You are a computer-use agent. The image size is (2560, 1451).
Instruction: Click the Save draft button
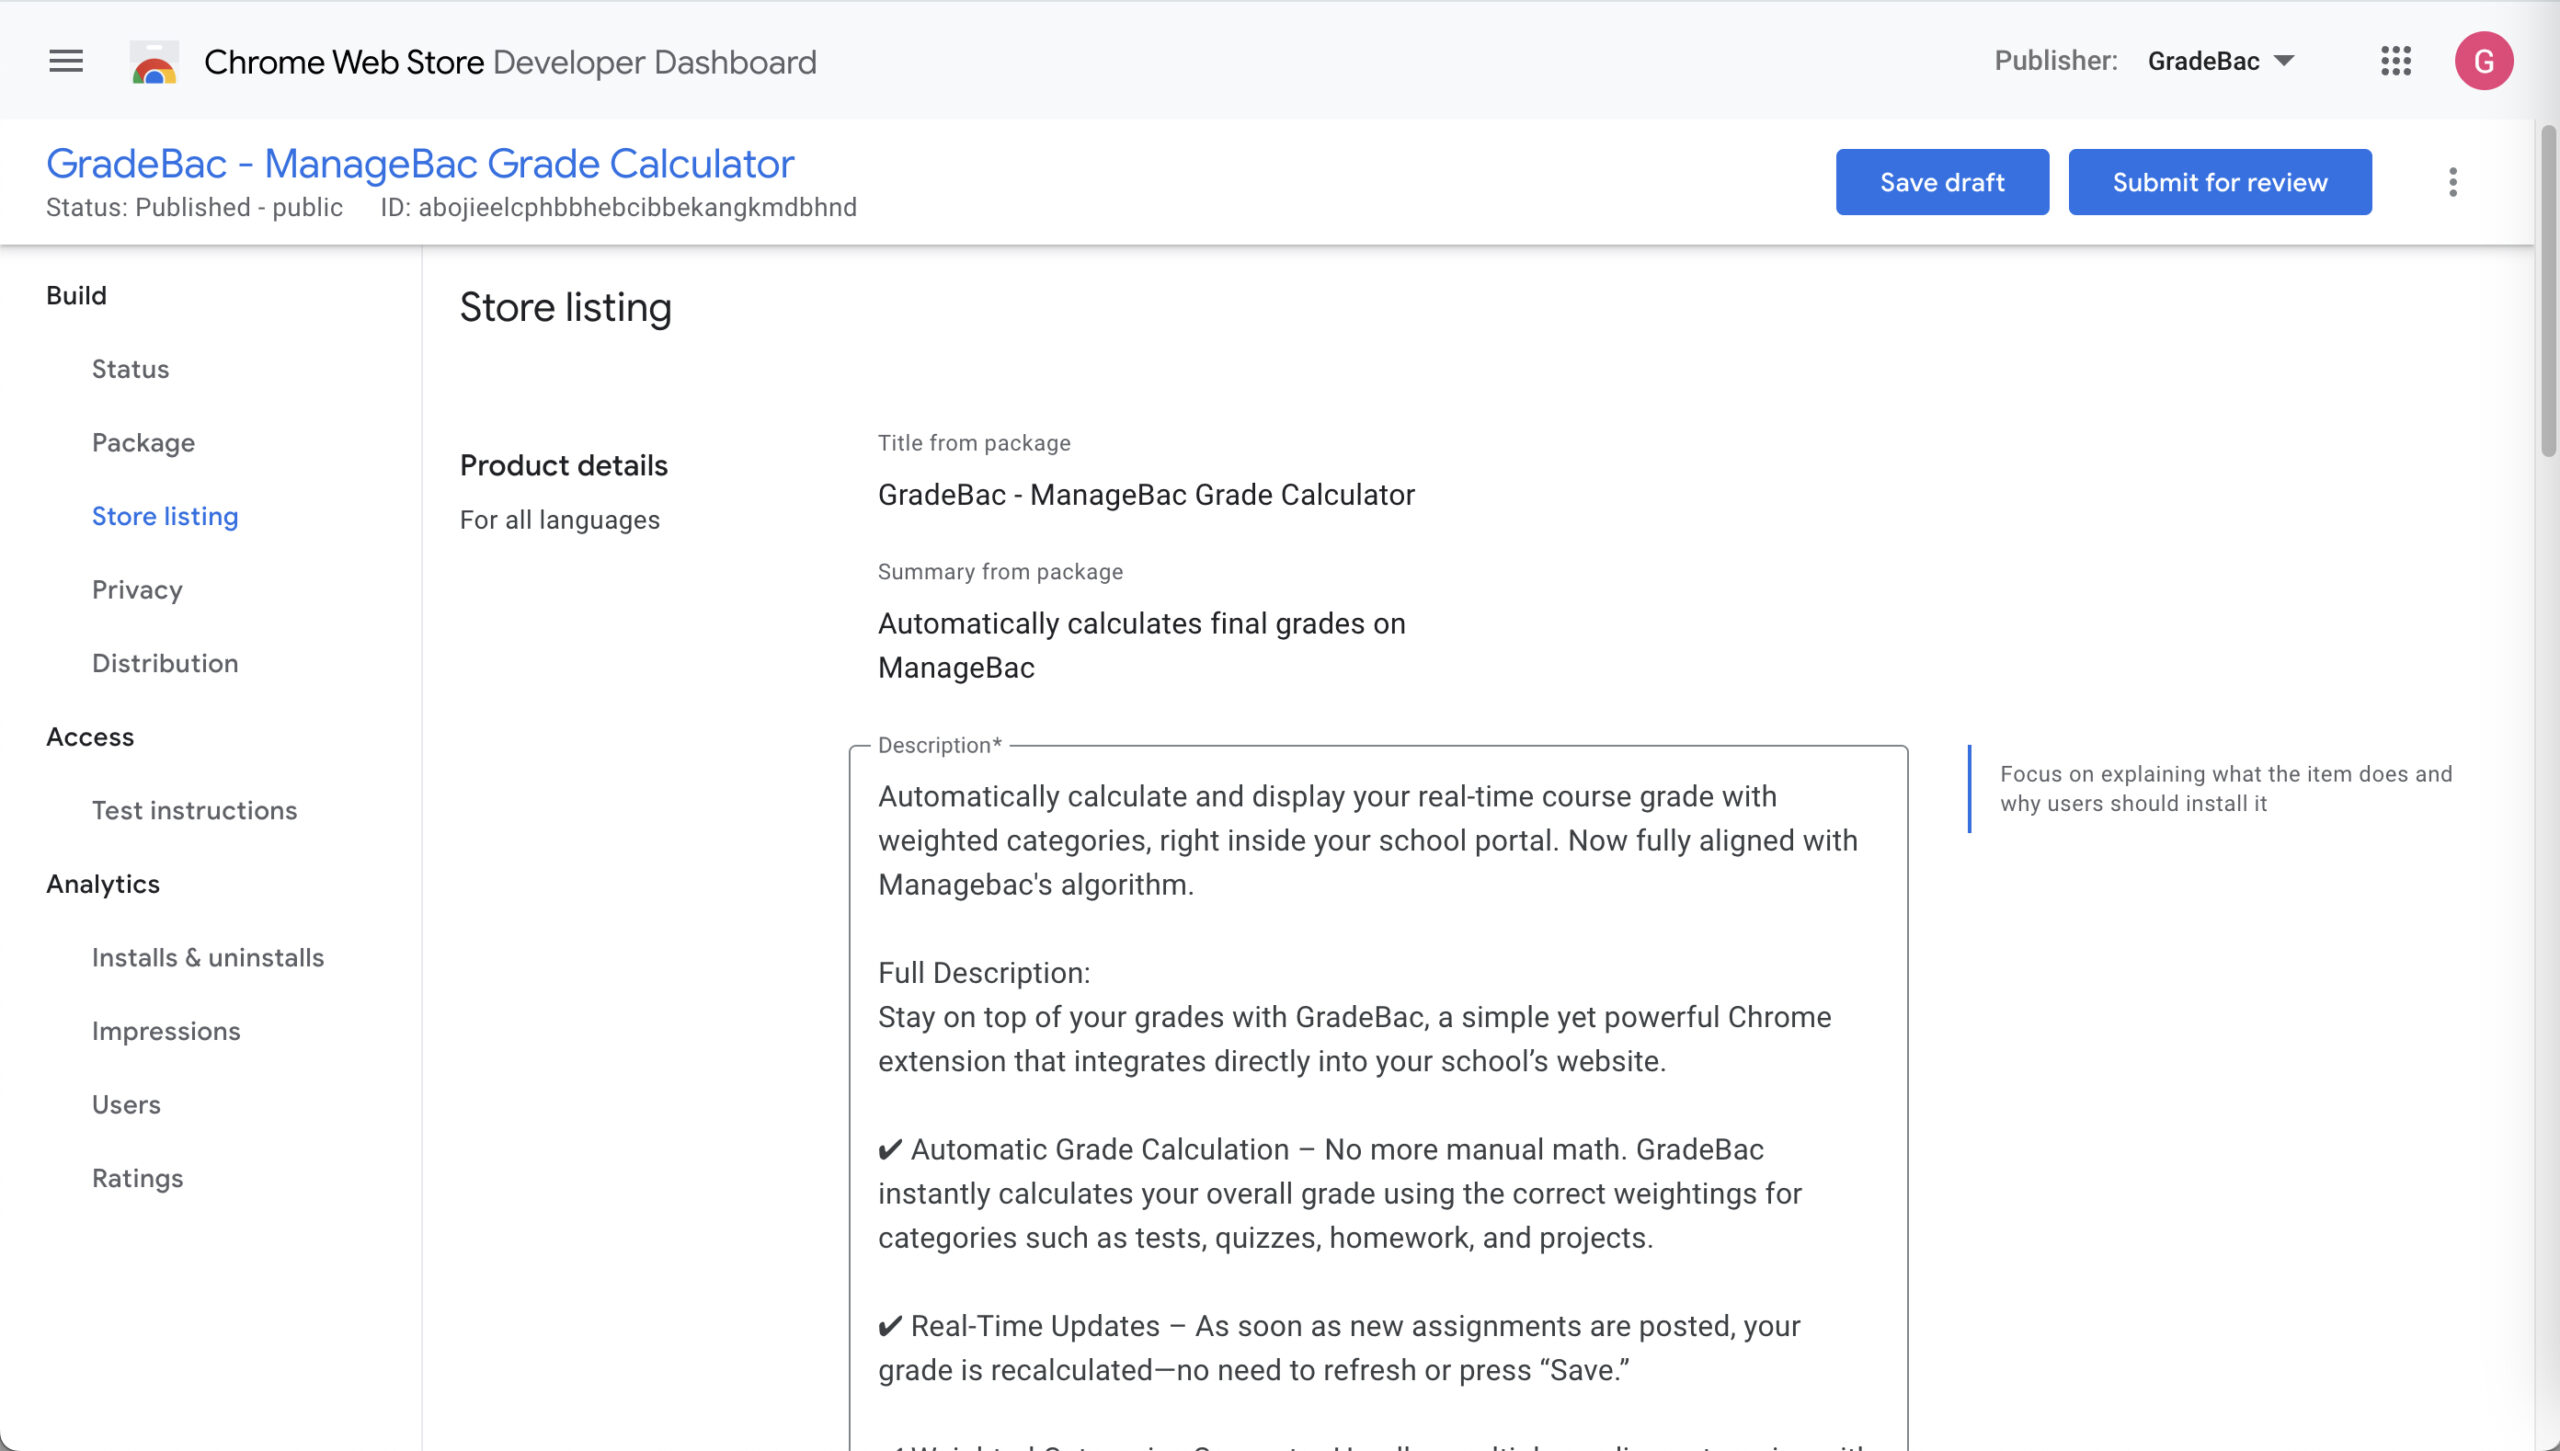(1941, 182)
